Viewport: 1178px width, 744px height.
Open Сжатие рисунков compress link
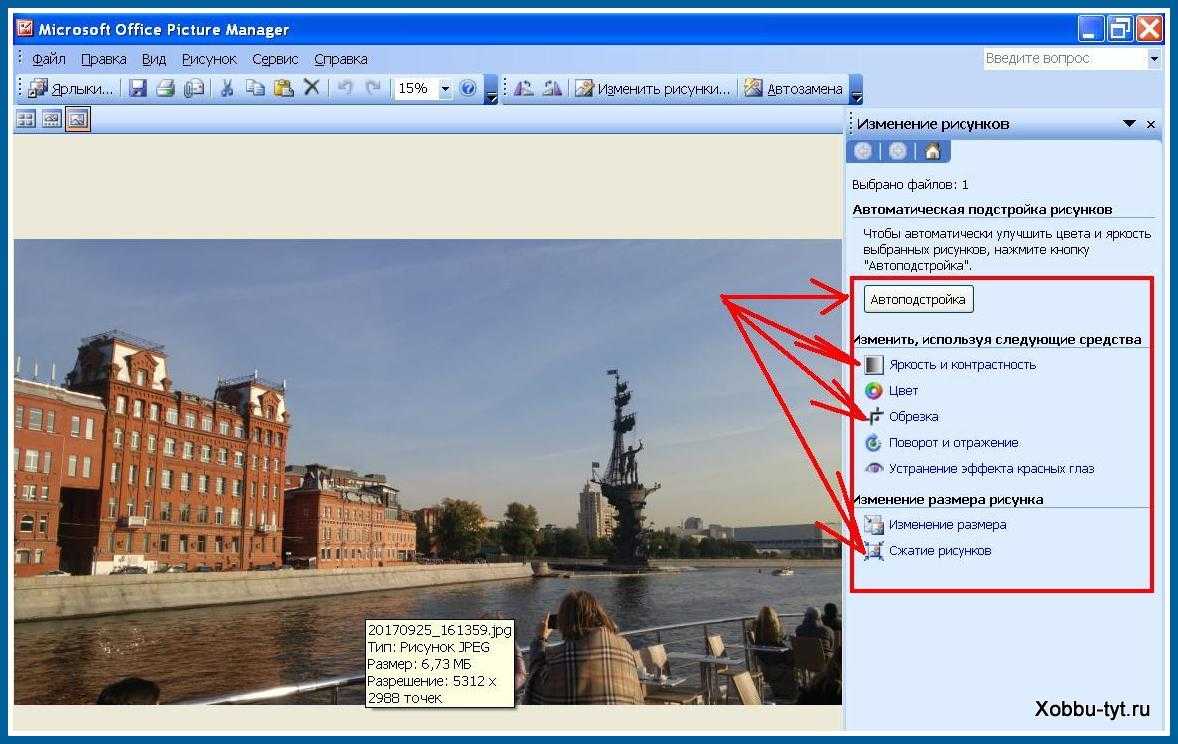940,551
